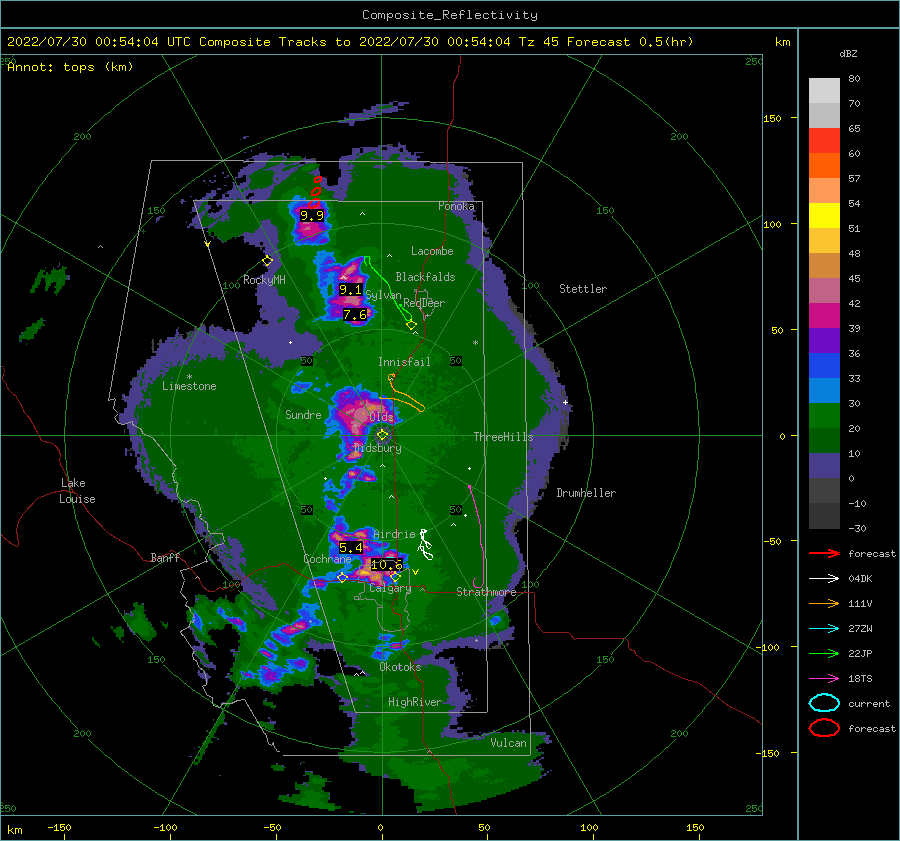Click the 10 dBZ slate purple swatch
Image resolution: width=900 pixels, height=841 pixels.
pyautogui.click(x=824, y=465)
